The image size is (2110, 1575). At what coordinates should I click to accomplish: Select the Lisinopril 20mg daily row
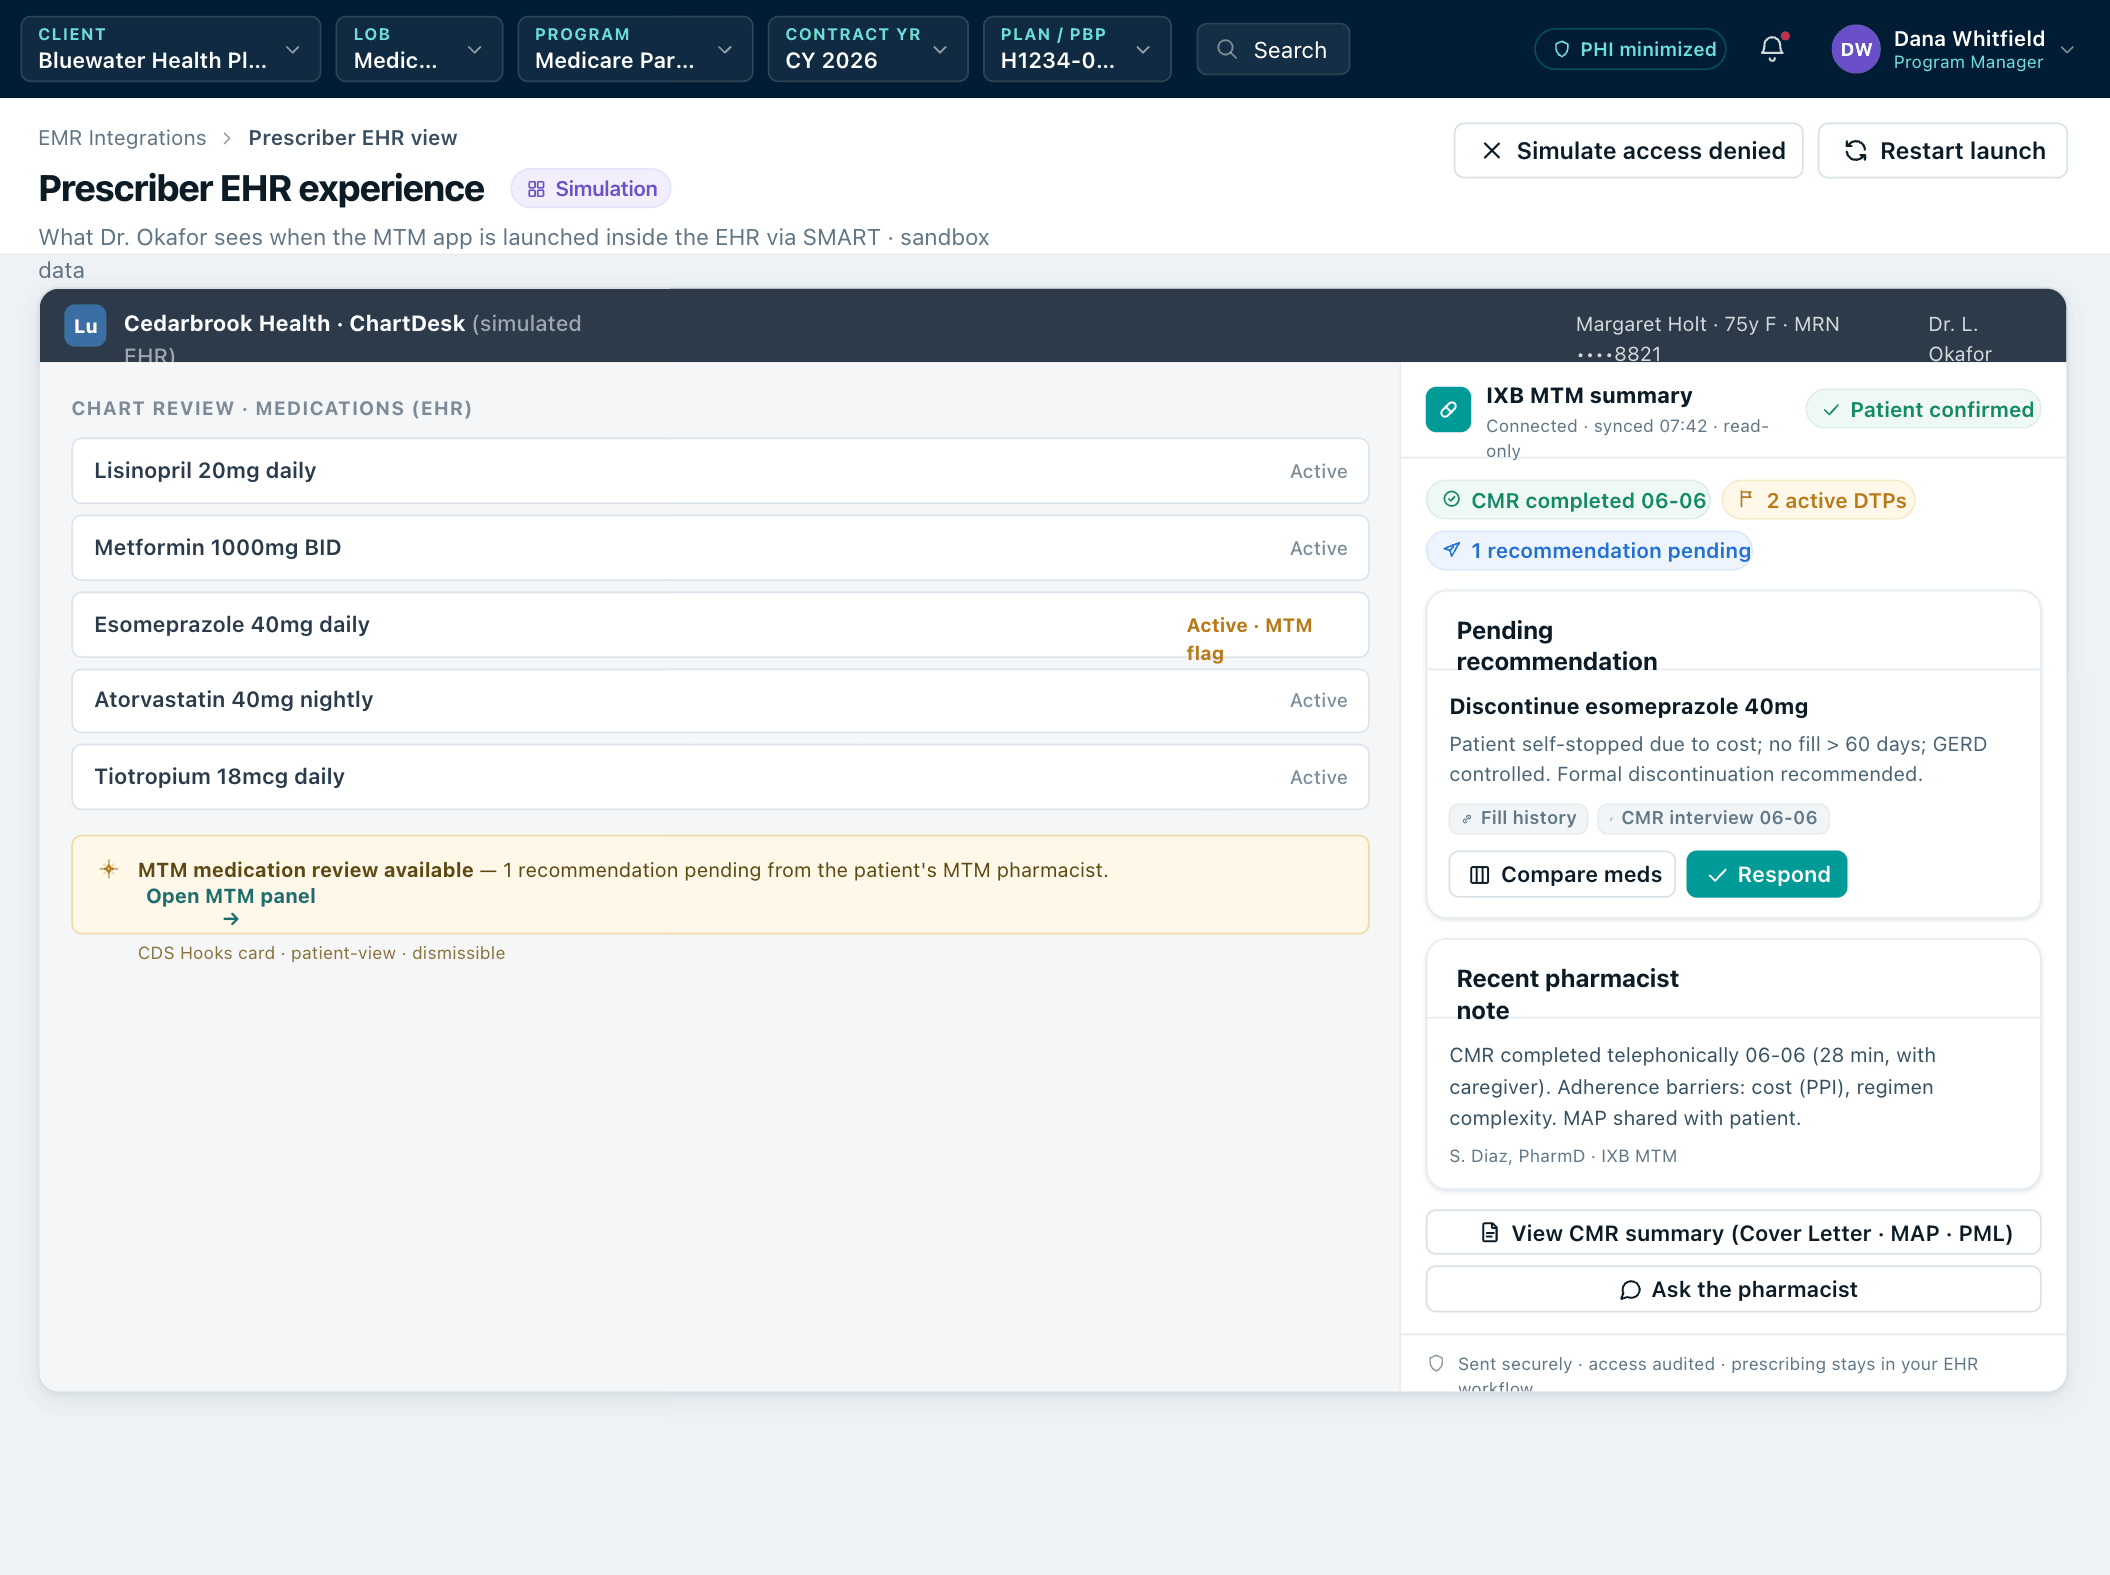[720, 471]
